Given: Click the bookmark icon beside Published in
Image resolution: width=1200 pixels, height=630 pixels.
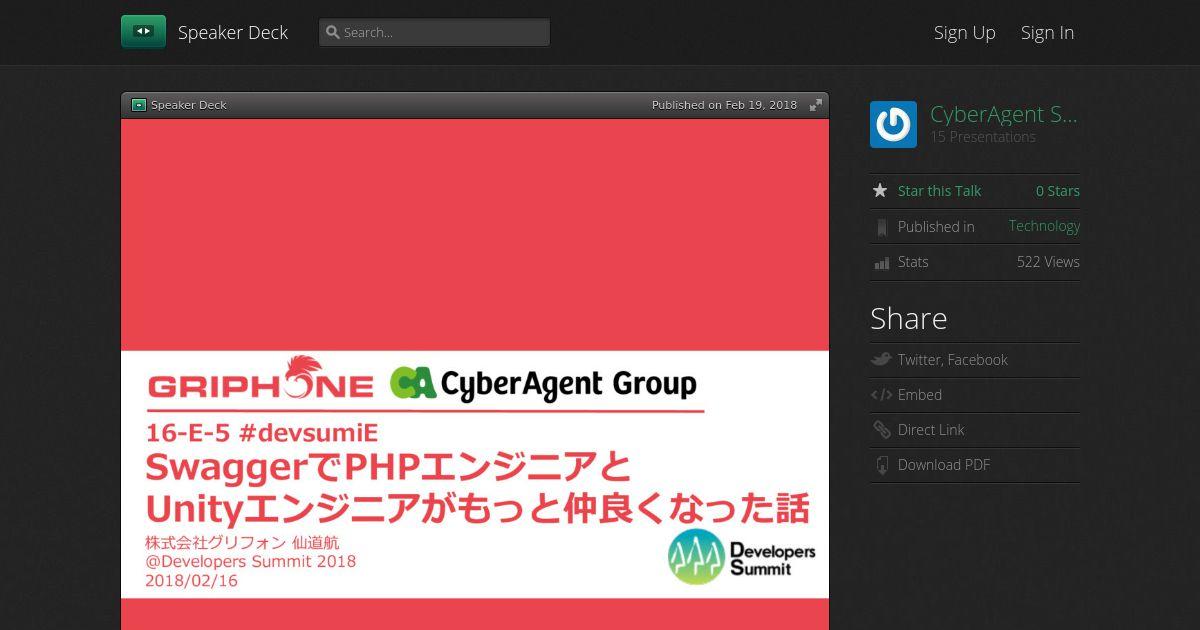Looking at the screenshot, I should [881, 227].
